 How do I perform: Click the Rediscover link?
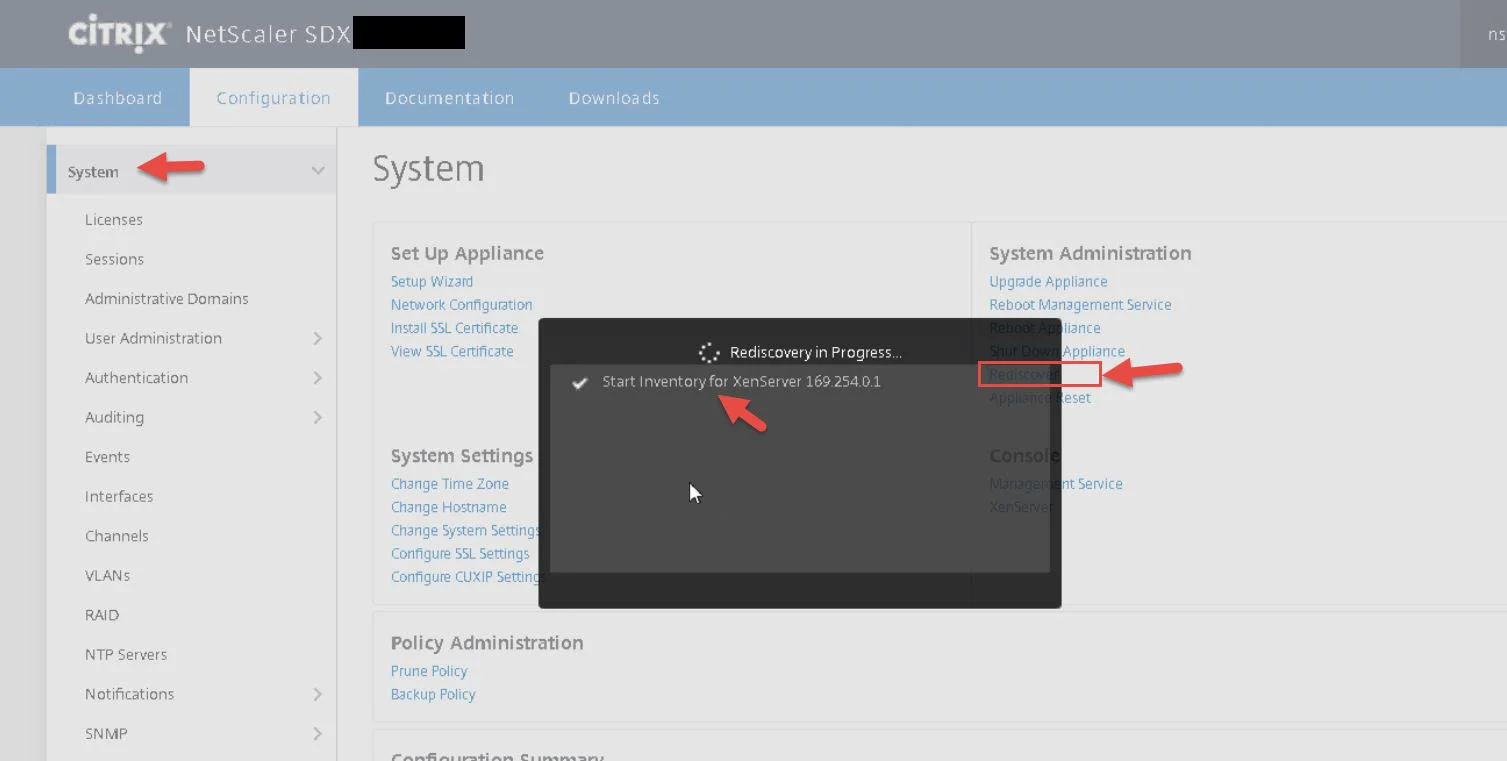pos(1024,374)
